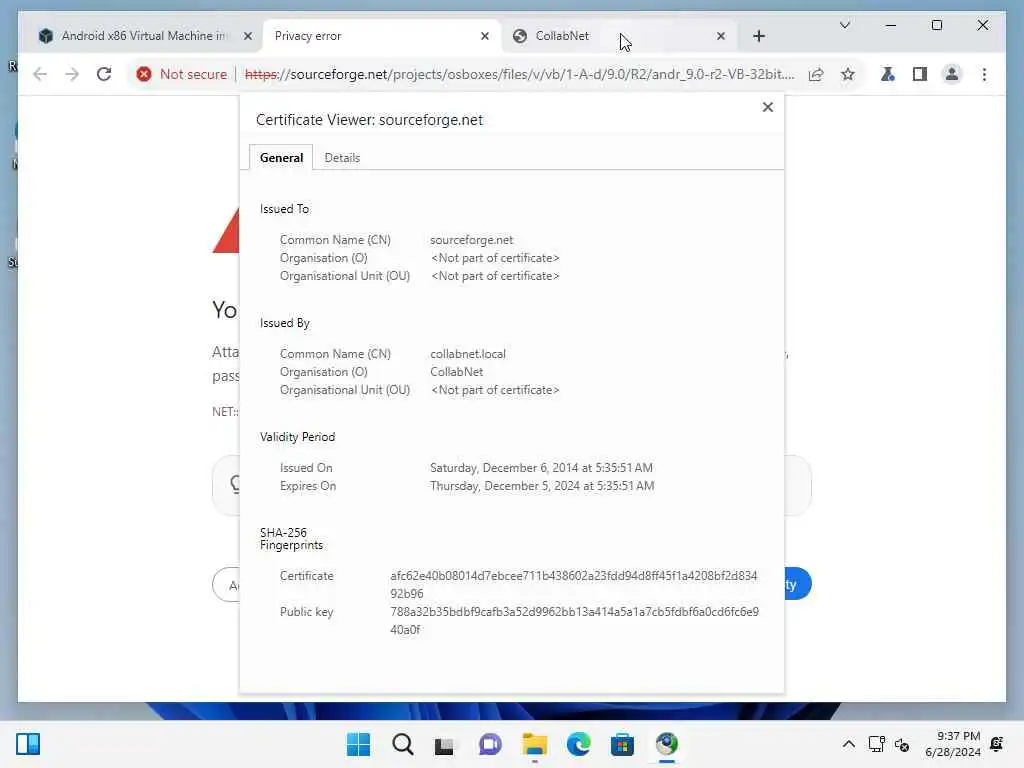Screen dimensions: 1024x768
Task: Click the Validity Period heading
Action: click(297, 436)
